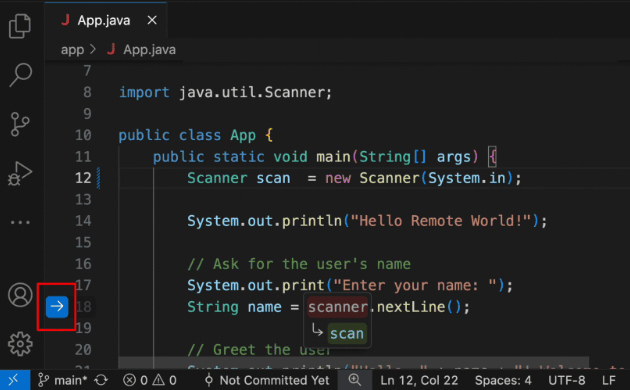Click the breadcrumb chevron after app

pyautogui.click(x=93, y=49)
